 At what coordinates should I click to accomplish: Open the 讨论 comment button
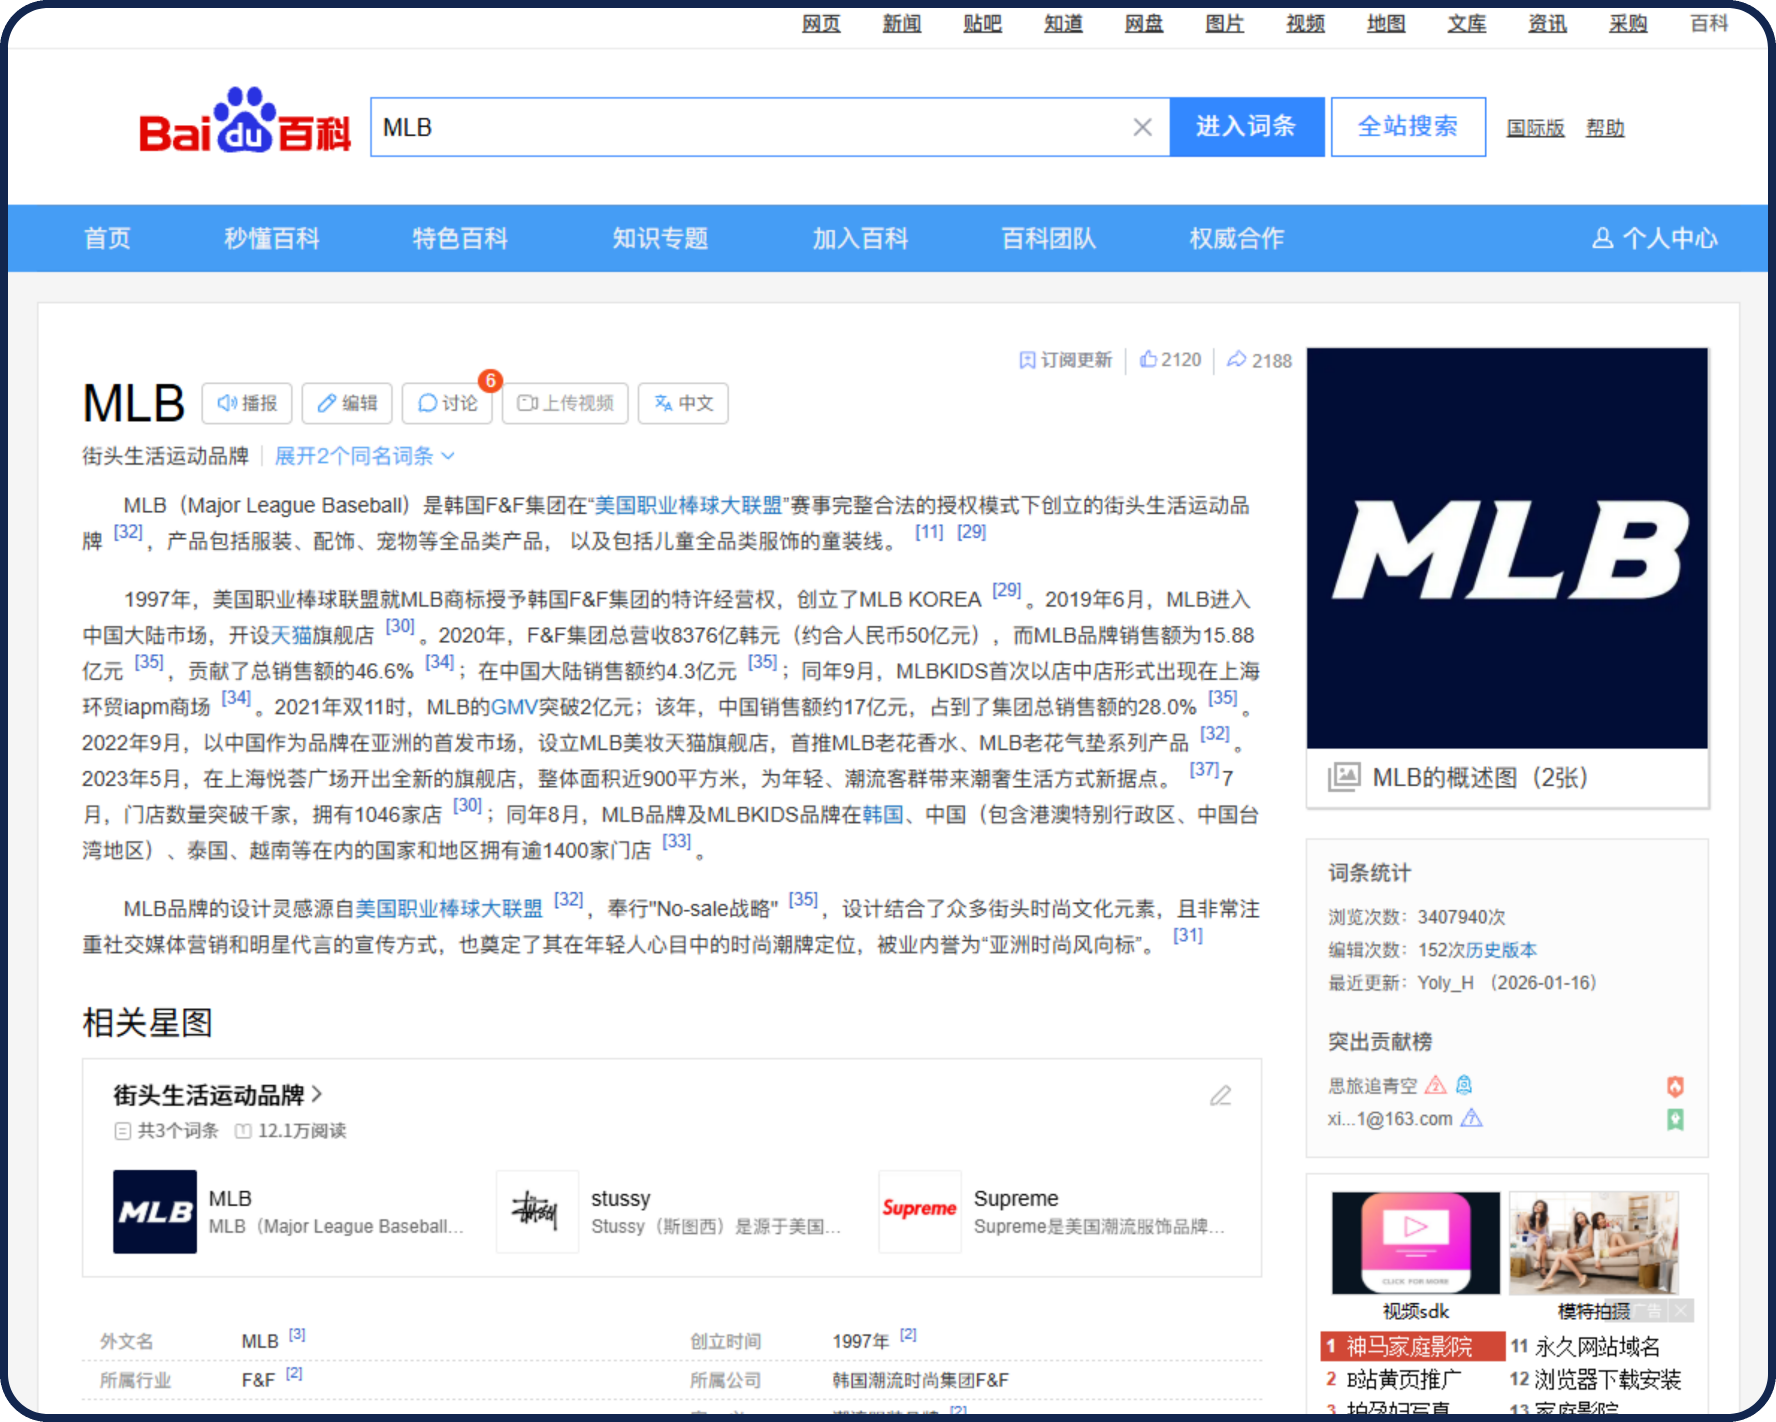pyautogui.click(x=447, y=403)
